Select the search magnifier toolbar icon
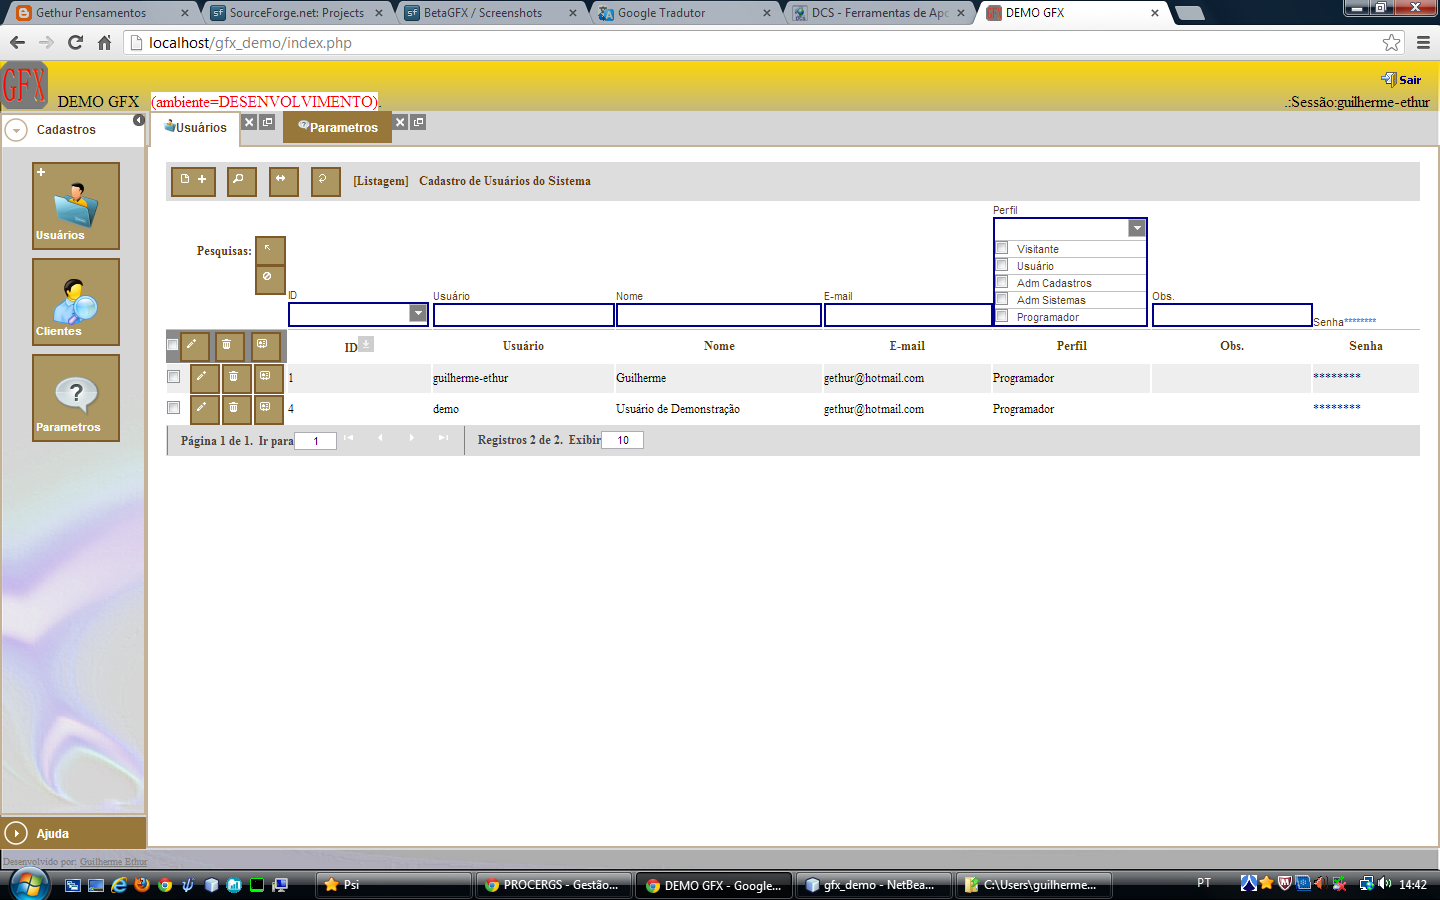Viewport: 1440px width, 900px height. tap(241, 181)
